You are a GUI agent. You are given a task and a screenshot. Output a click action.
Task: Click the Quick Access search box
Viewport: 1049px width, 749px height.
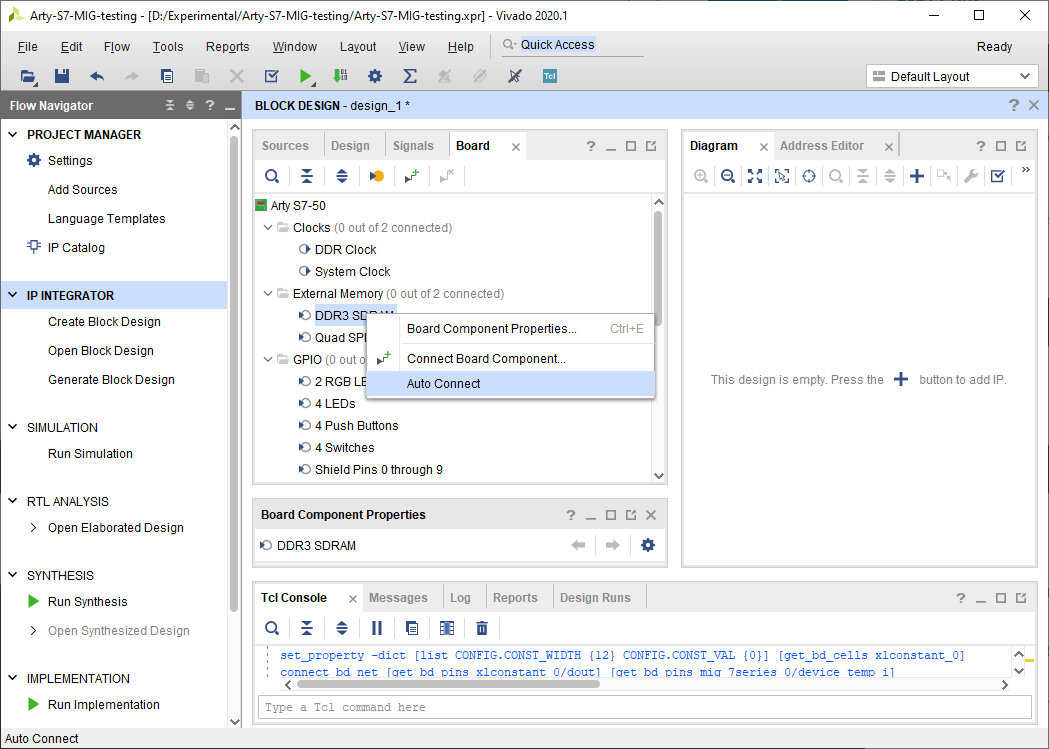[x=574, y=45]
